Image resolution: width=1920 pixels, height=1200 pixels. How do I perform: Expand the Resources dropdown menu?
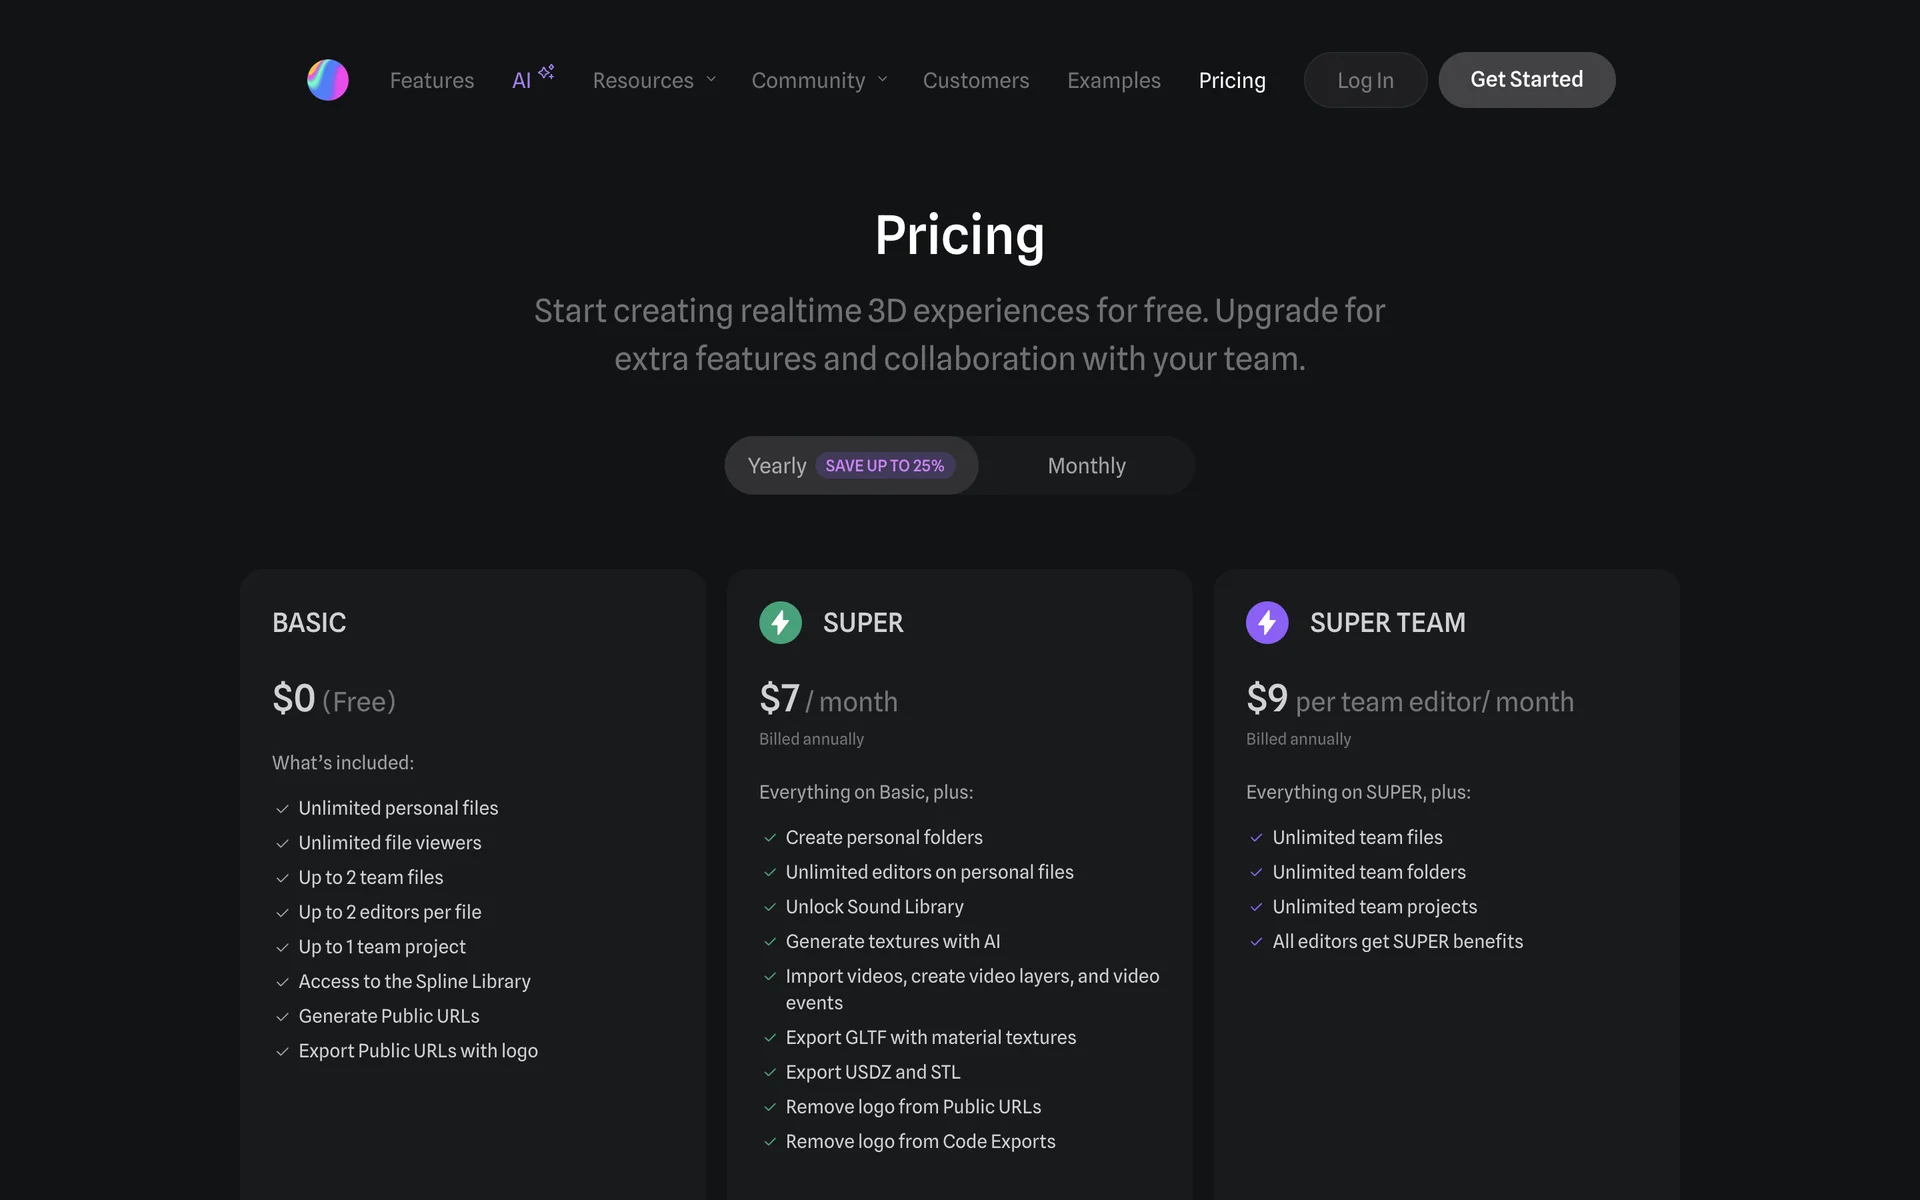click(654, 80)
